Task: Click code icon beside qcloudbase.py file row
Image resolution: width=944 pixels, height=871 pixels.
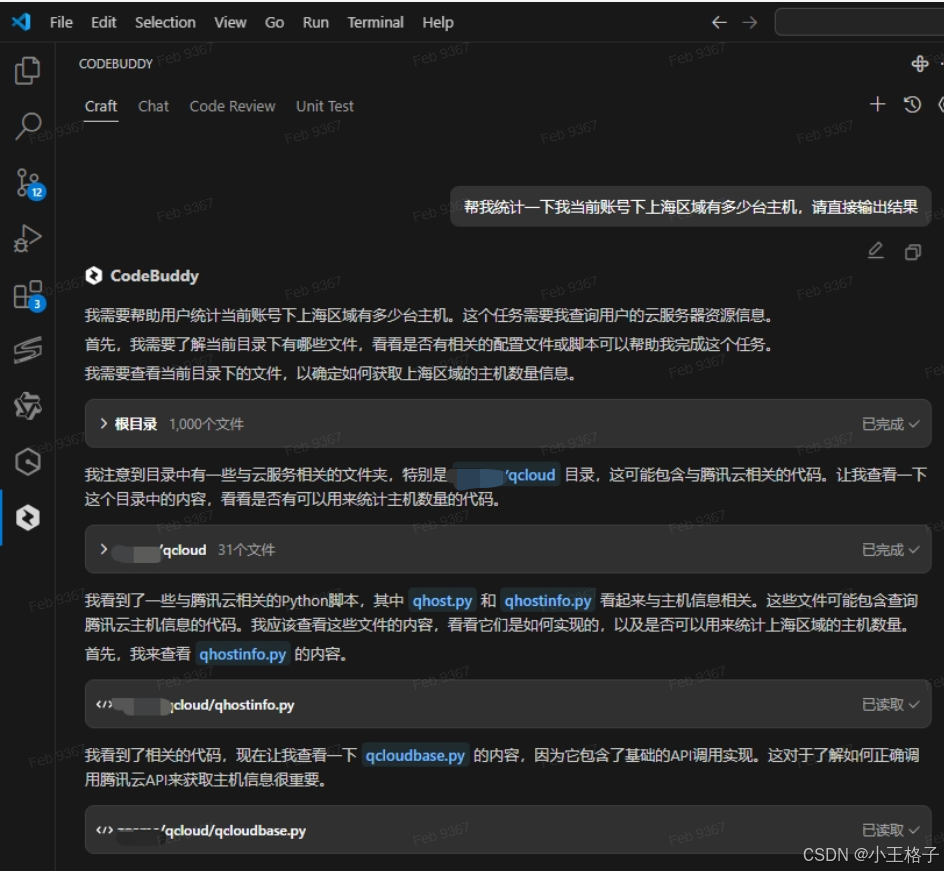Action: click(x=104, y=830)
